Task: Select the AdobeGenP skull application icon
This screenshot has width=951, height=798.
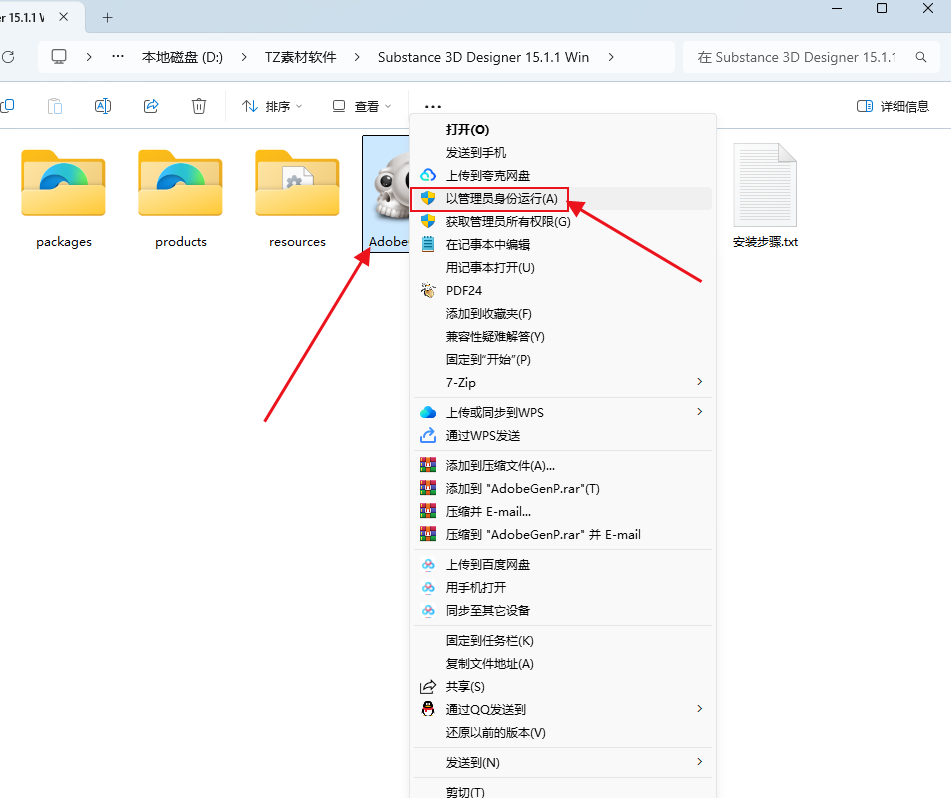Action: [388, 193]
